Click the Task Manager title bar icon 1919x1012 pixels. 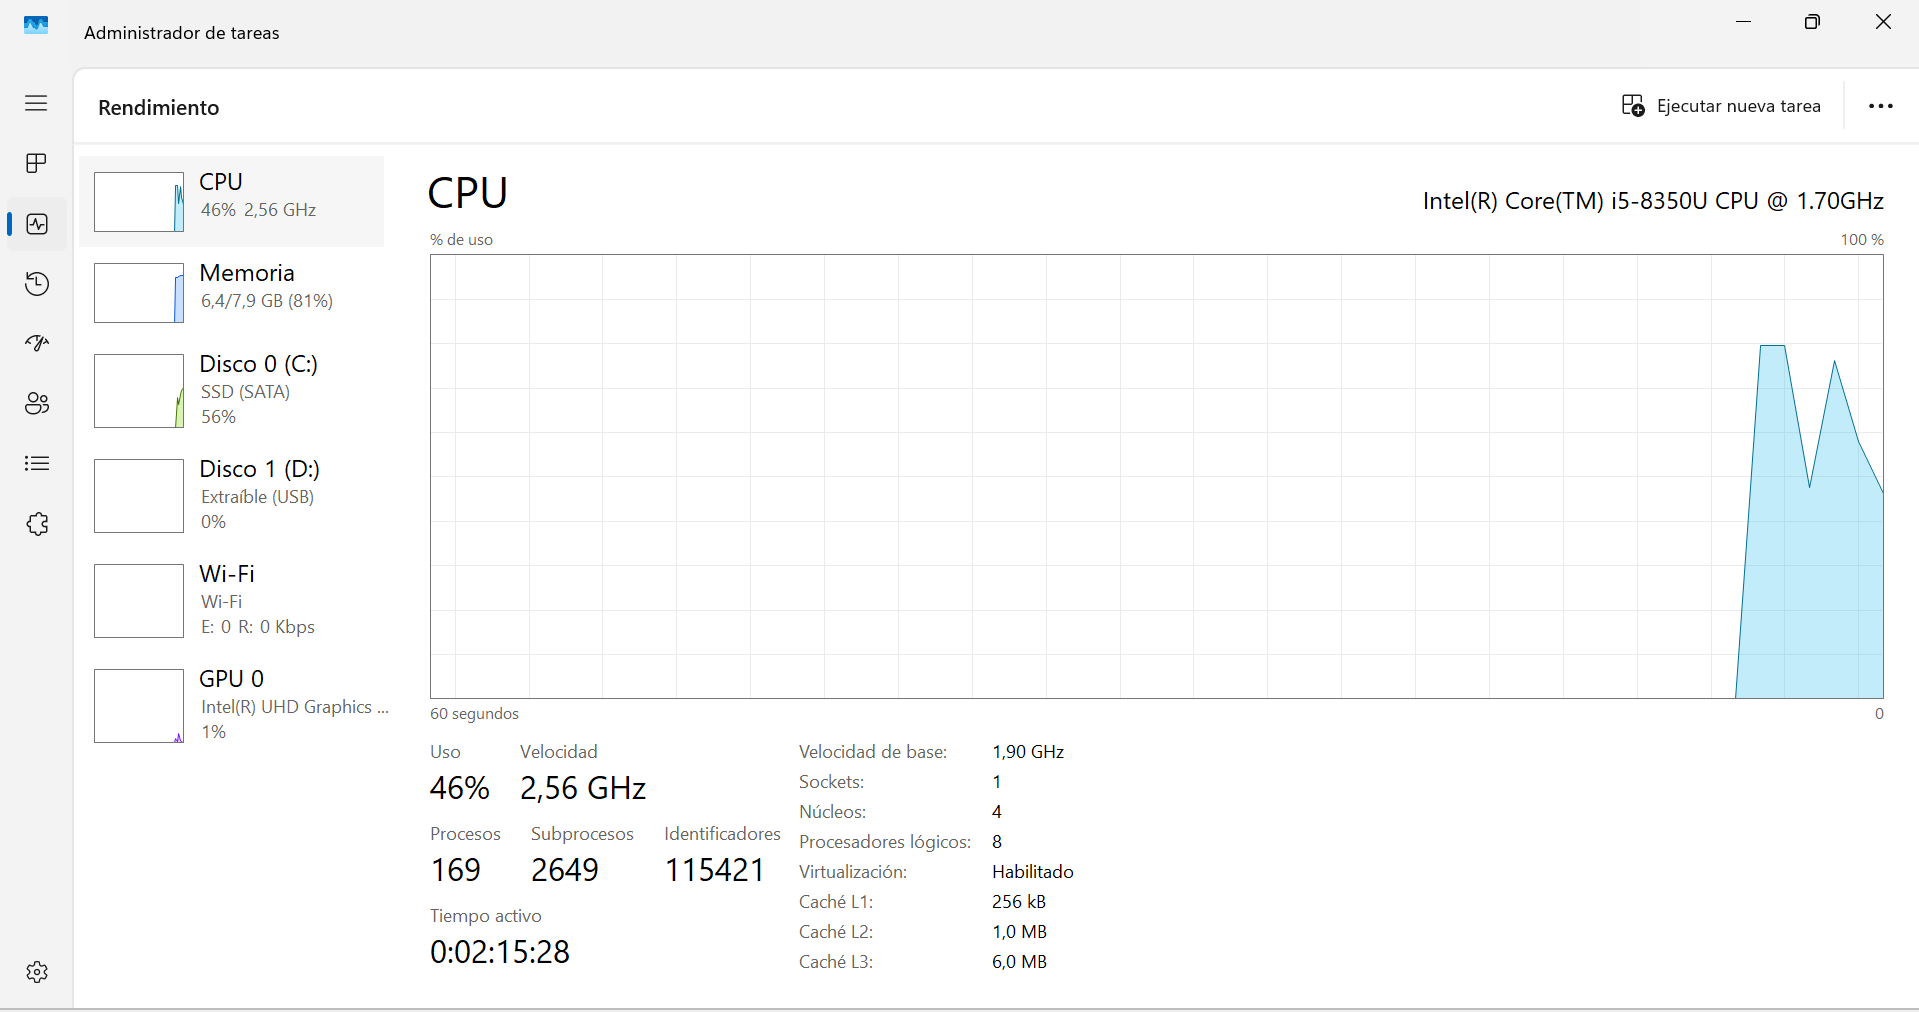pyautogui.click(x=36, y=26)
